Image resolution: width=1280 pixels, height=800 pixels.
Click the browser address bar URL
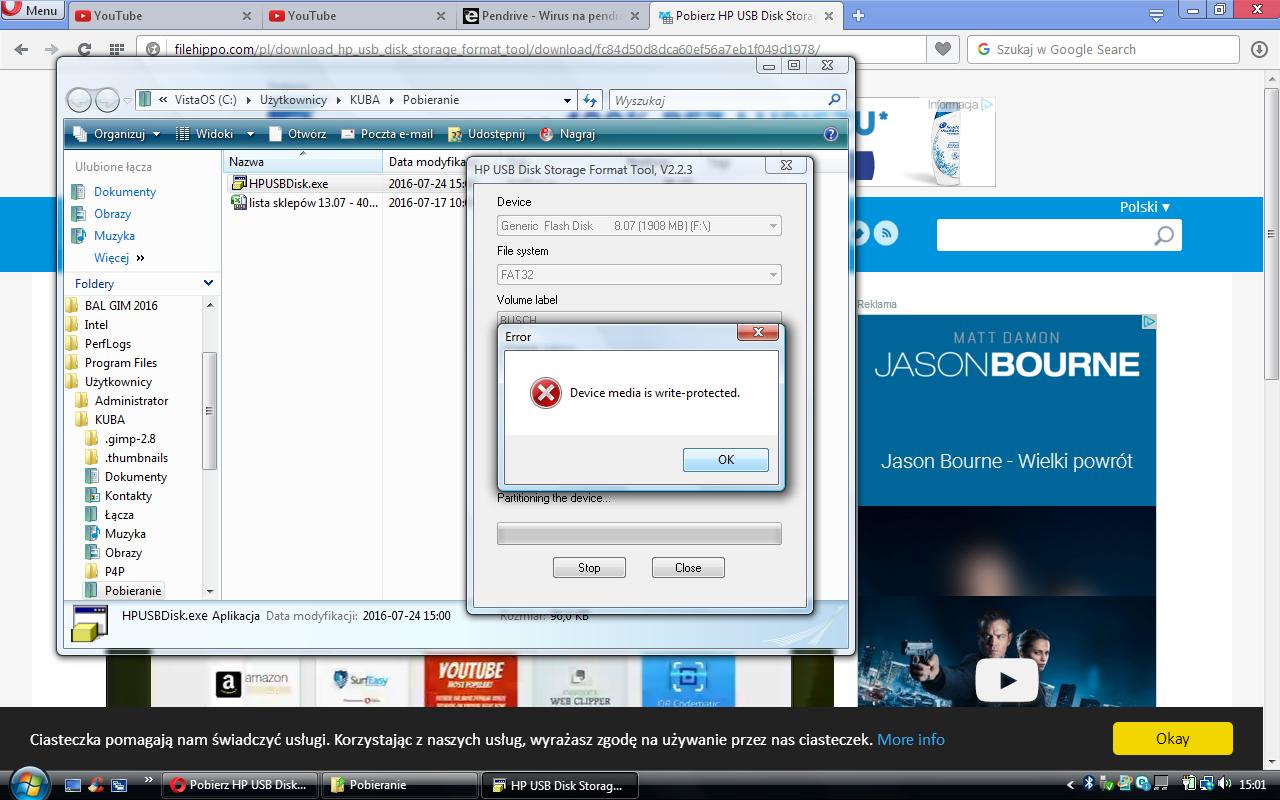(497, 49)
